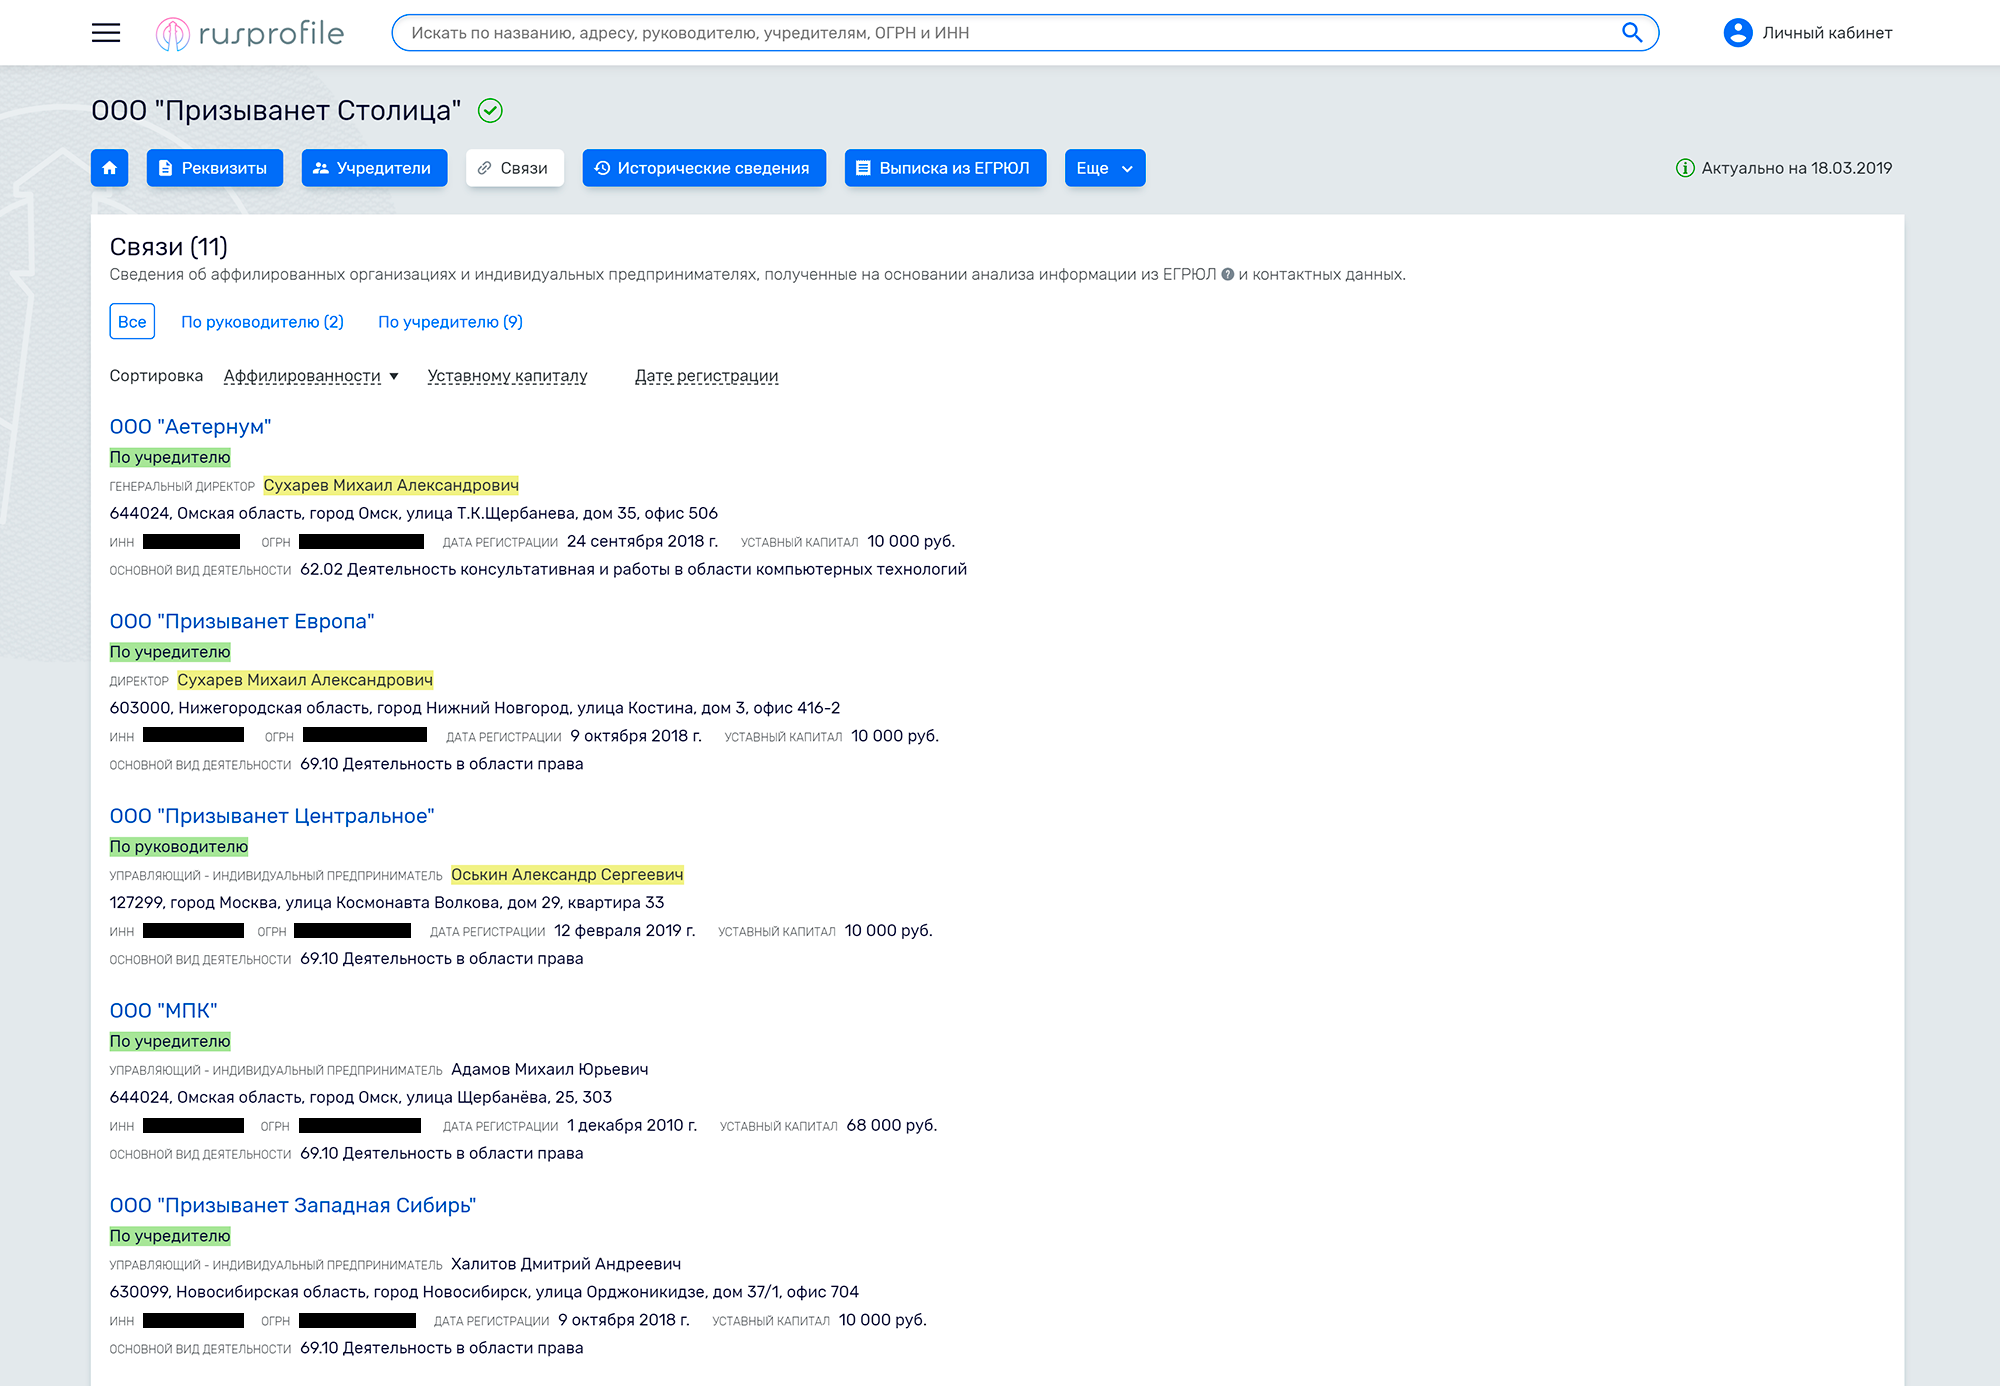
Task: Click the 68 000 руб. capital value
Action: 891,1125
